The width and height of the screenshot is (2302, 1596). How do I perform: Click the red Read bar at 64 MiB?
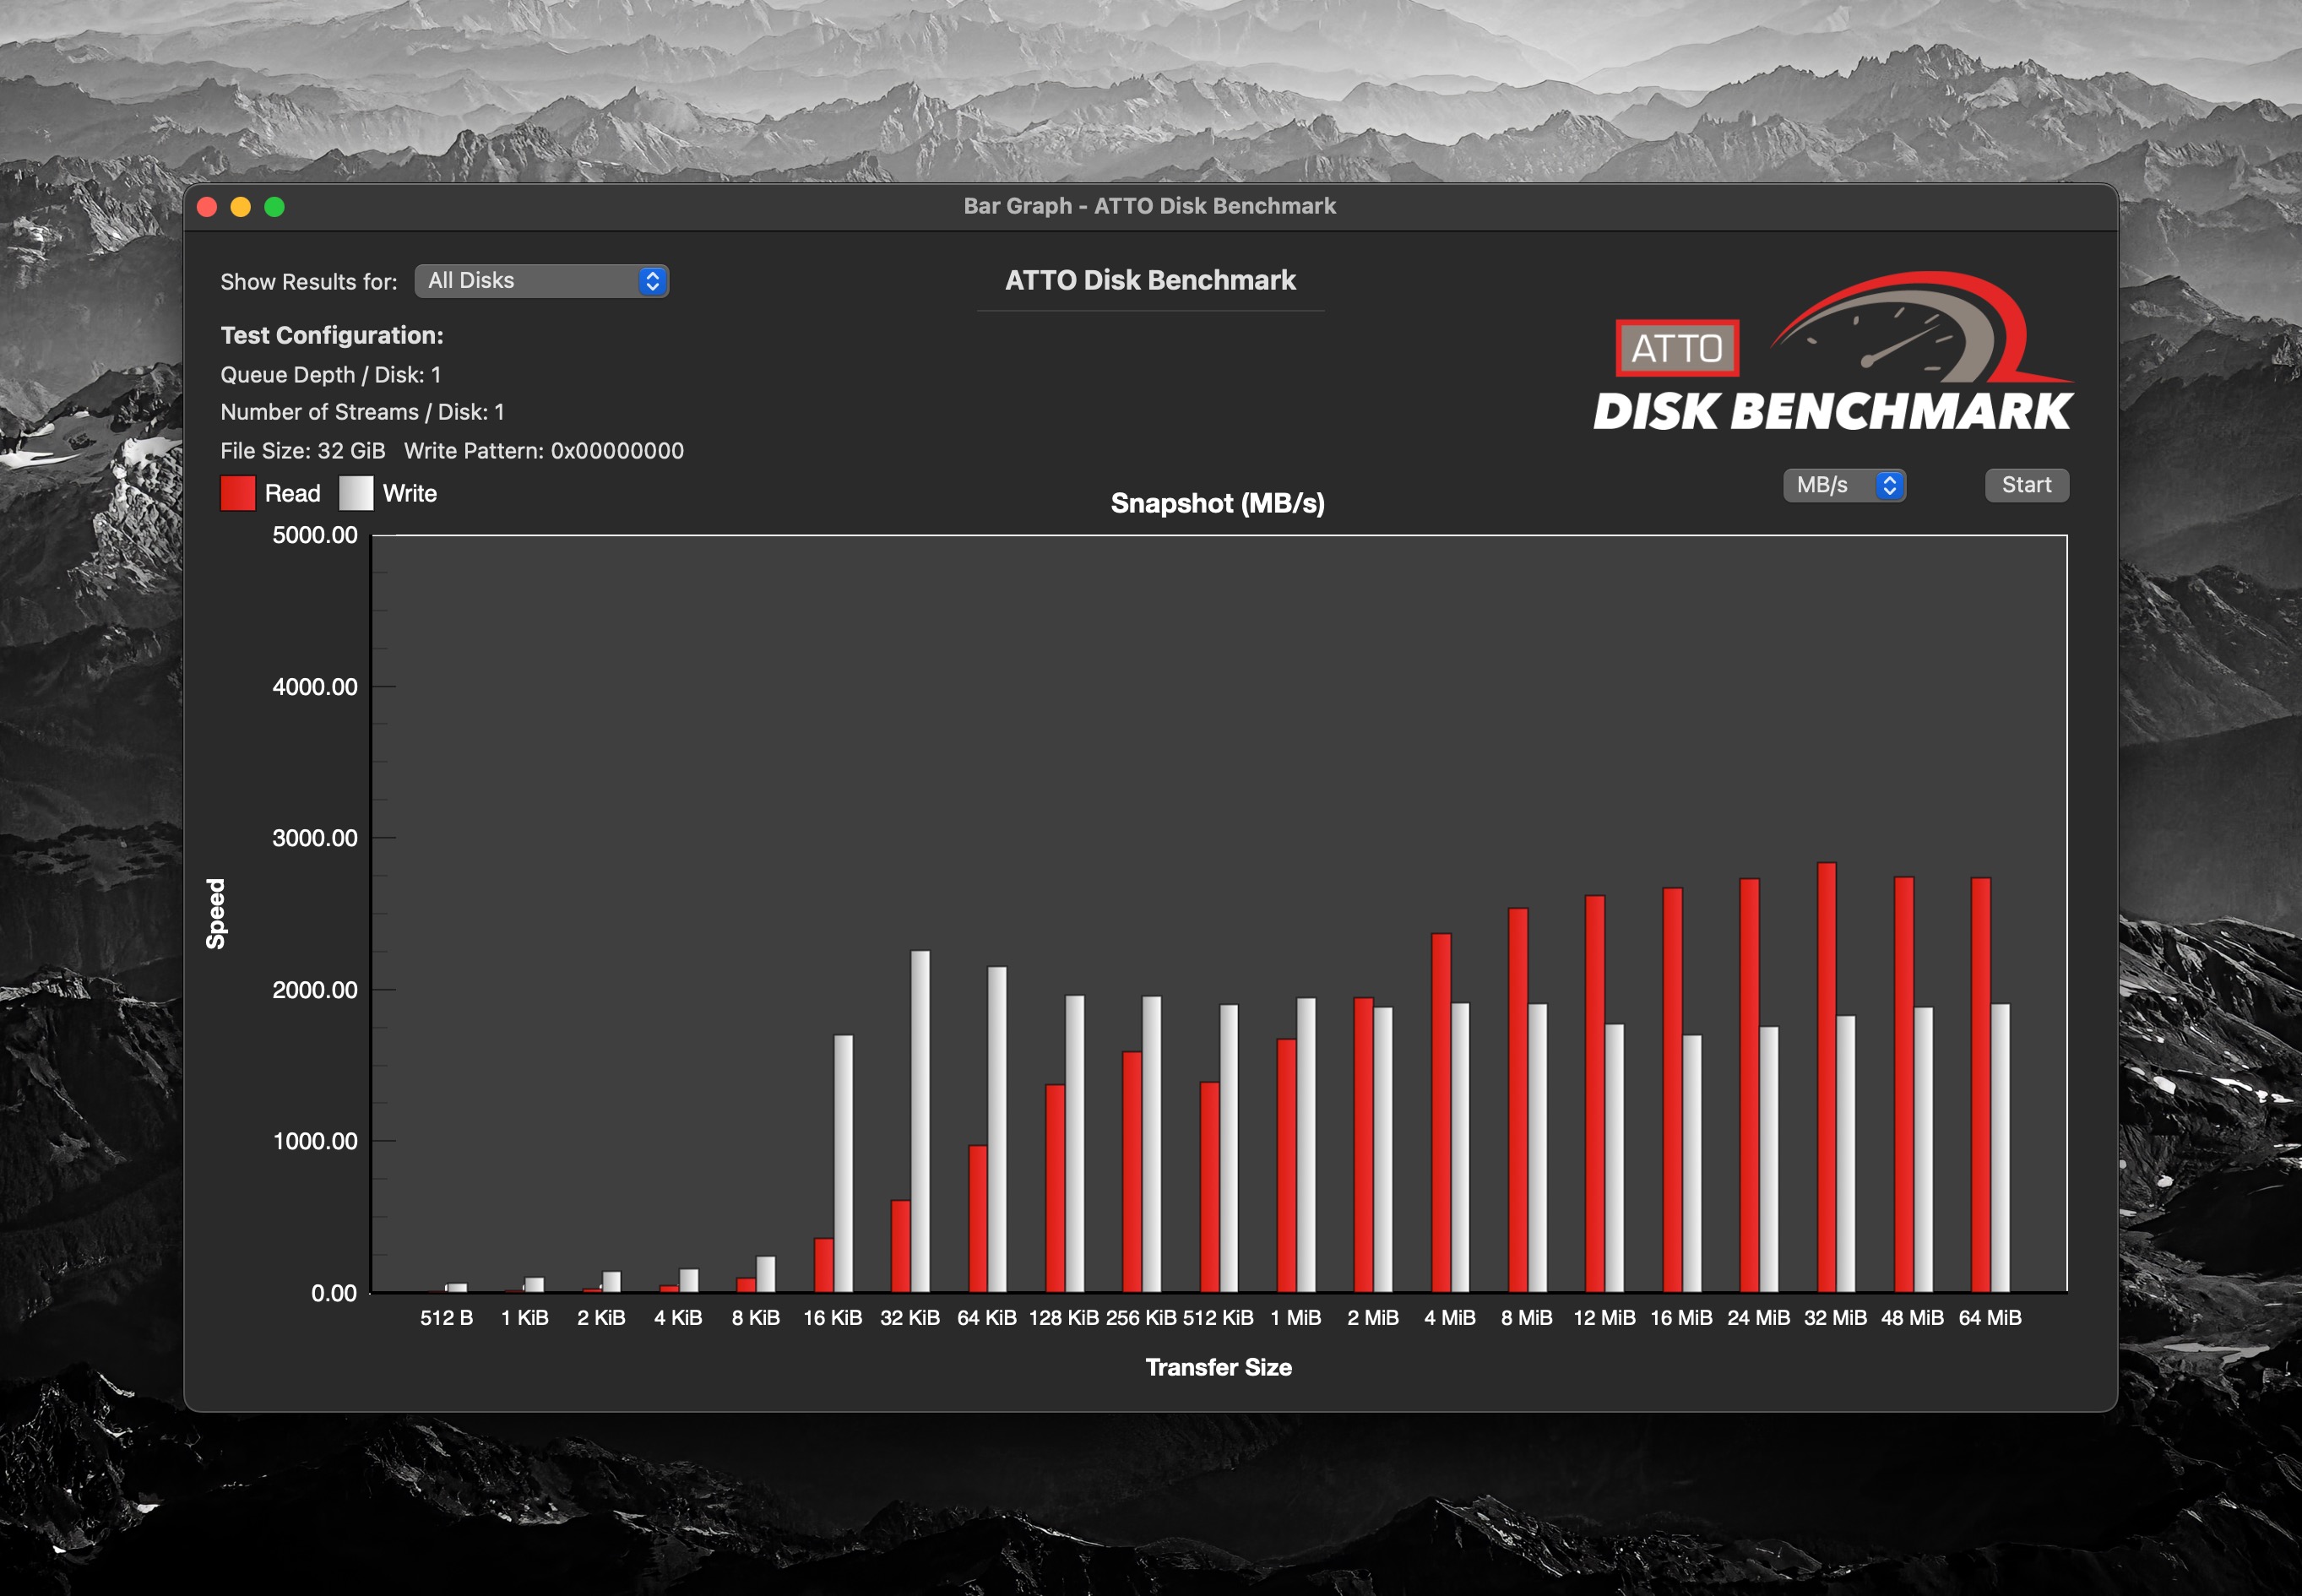tap(1981, 1085)
